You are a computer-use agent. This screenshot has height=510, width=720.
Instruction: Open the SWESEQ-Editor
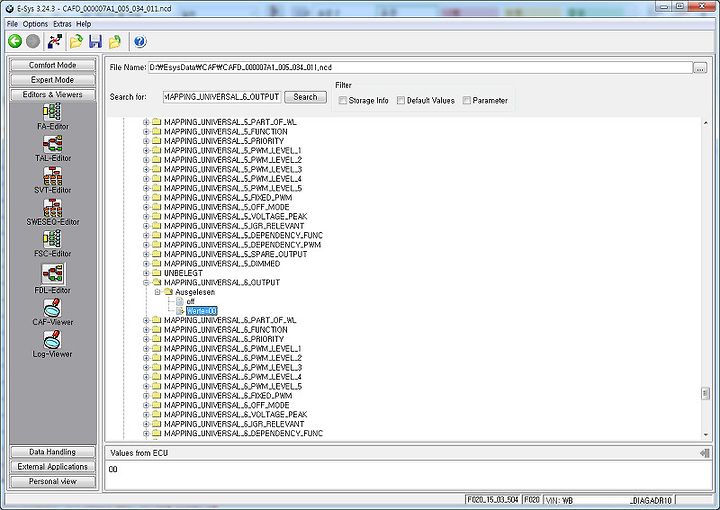pyautogui.click(x=52, y=212)
